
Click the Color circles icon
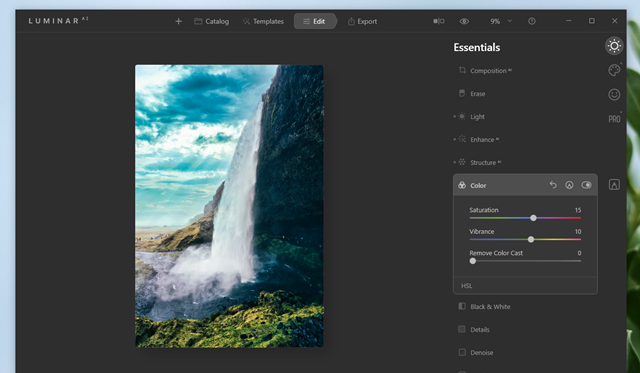tap(462, 185)
